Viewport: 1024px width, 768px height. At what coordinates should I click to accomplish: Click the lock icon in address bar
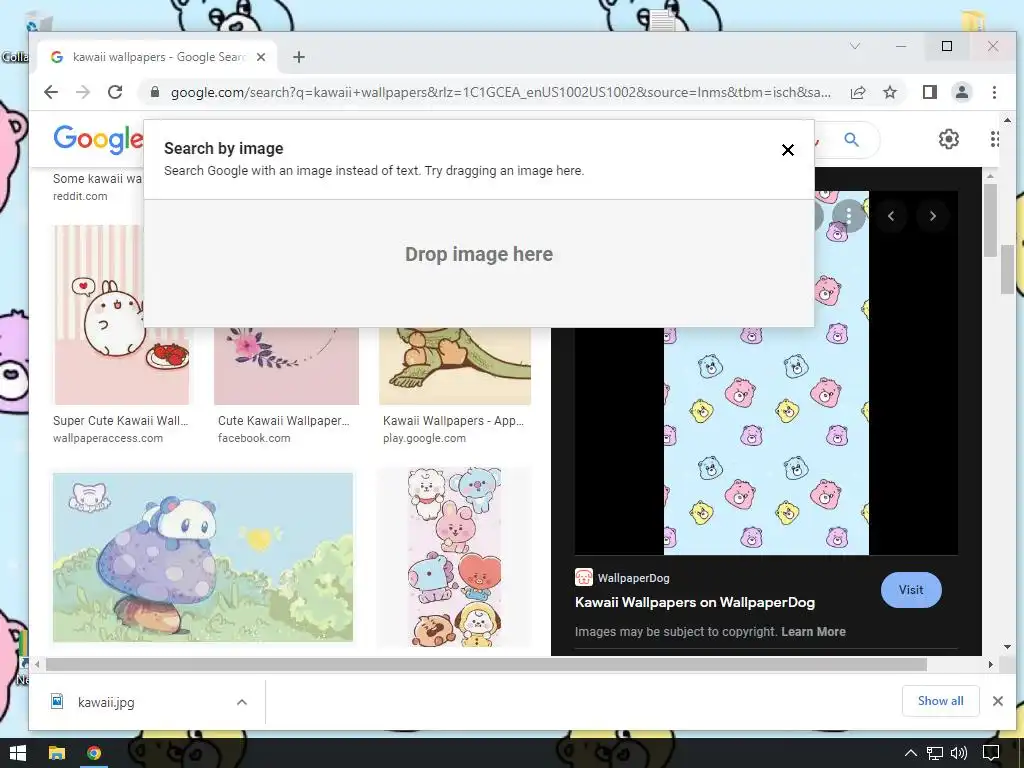click(155, 92)
